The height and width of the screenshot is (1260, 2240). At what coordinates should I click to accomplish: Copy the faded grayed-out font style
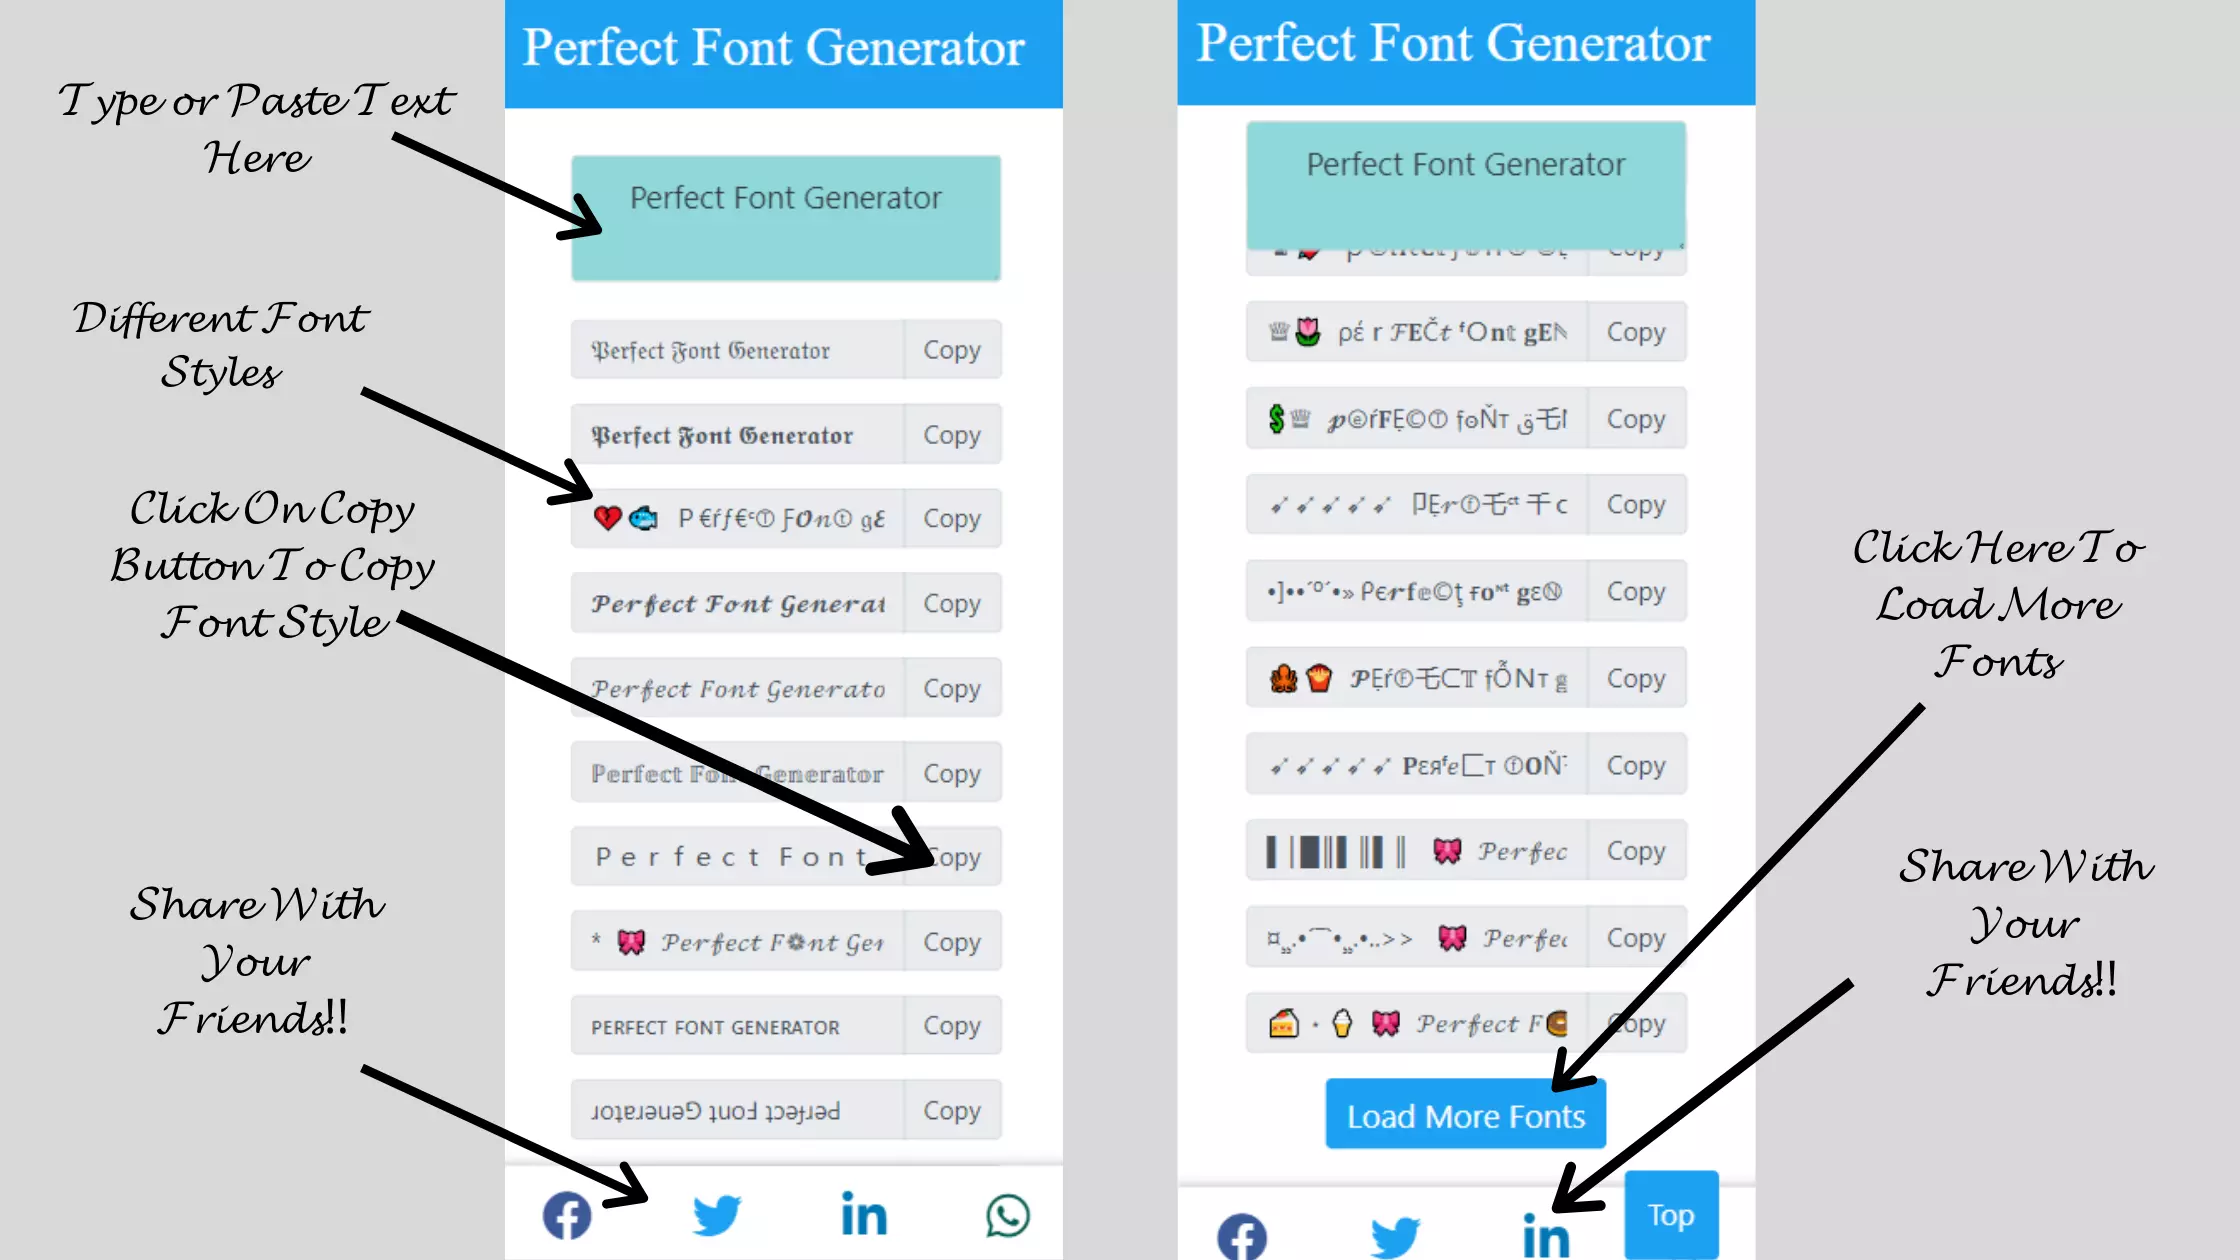click(x=951, y=772)
